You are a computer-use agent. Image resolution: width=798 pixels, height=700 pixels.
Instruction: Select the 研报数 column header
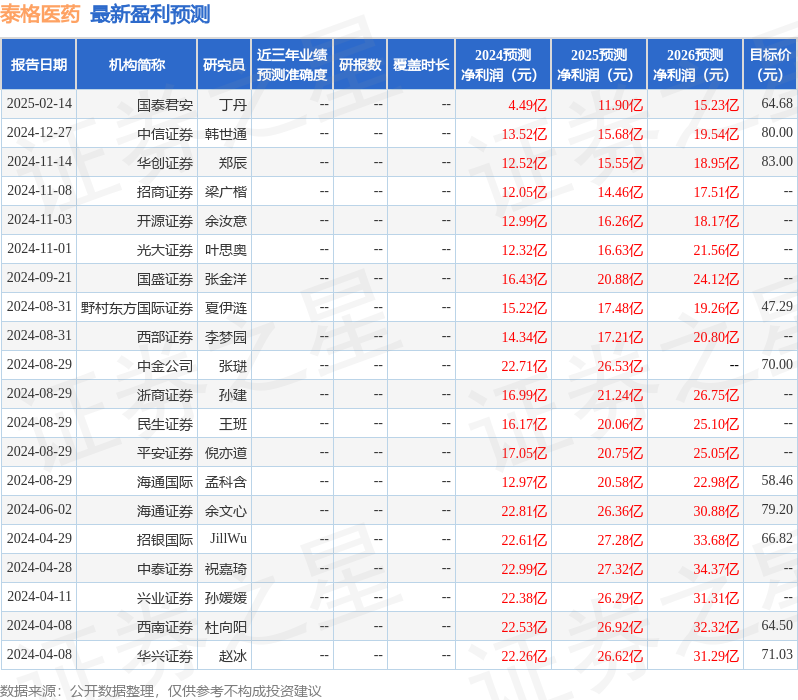click(360, 65)
